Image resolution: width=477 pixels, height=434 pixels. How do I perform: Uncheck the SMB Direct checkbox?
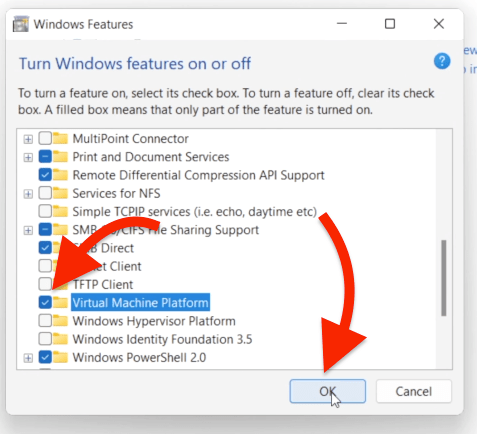pos(45,248)
